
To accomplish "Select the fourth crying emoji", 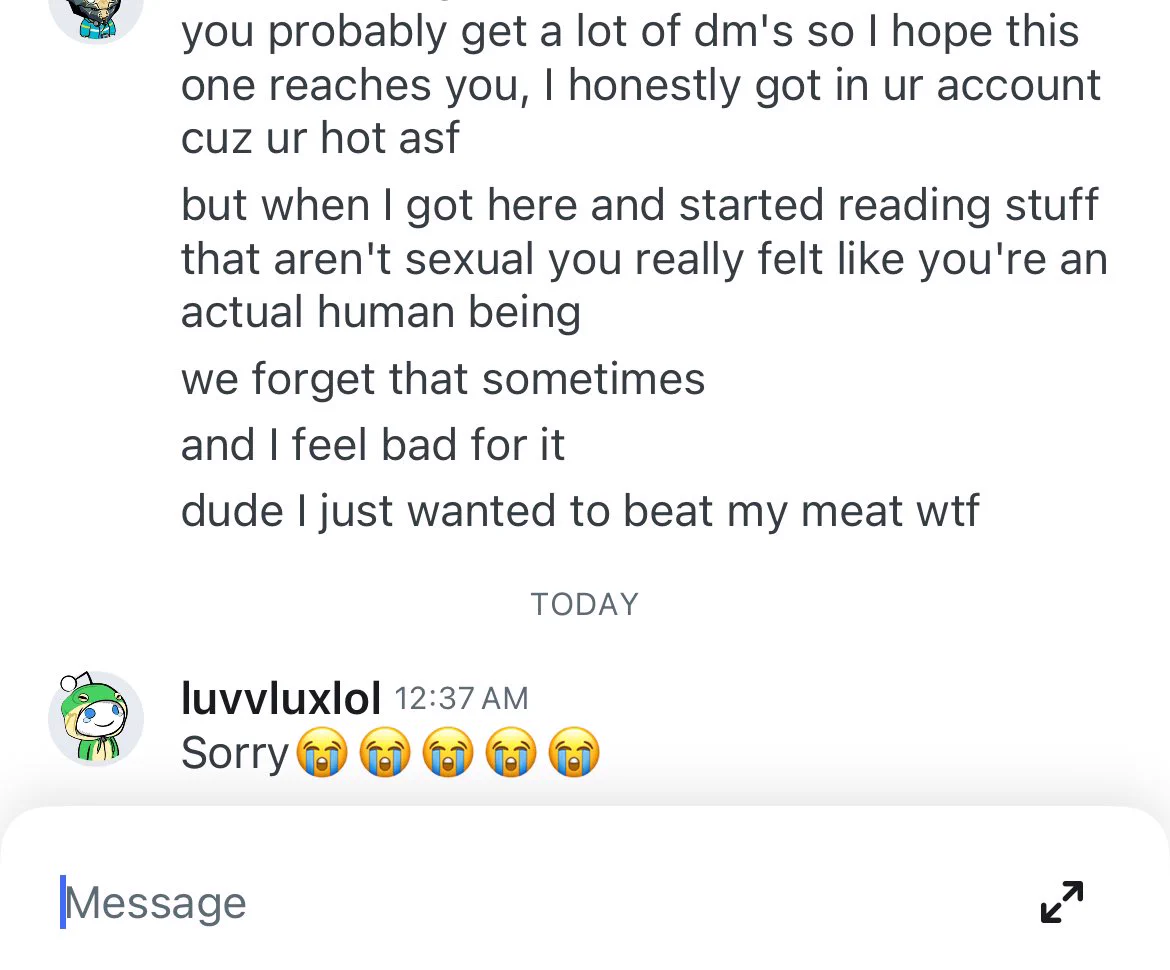I will pyautogui.click(x=511, y=752).
